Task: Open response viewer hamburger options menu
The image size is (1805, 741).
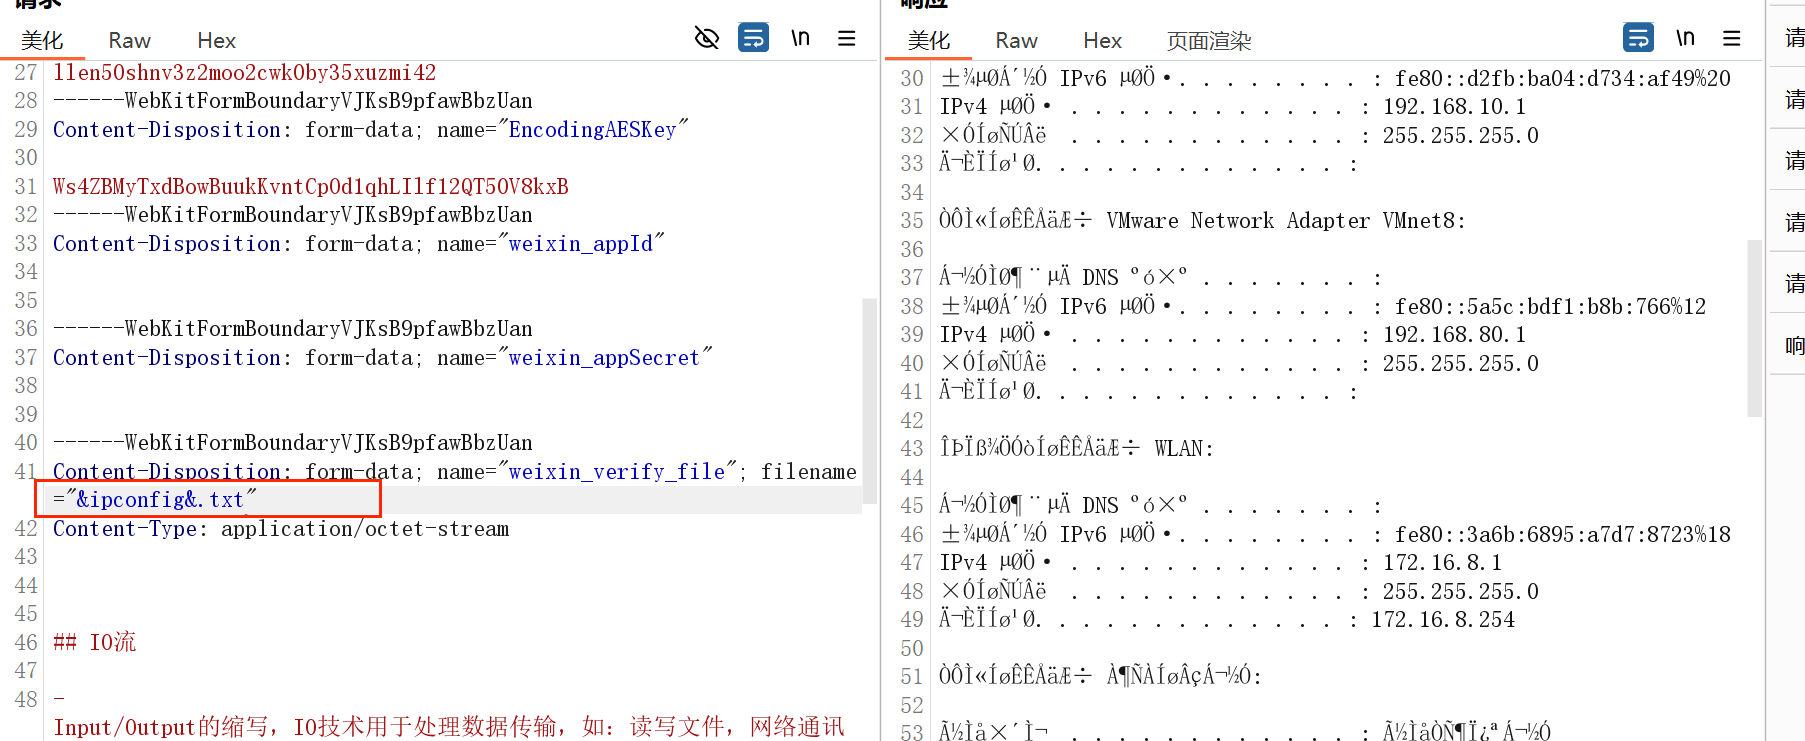Action: click(x=1732, y=38)
